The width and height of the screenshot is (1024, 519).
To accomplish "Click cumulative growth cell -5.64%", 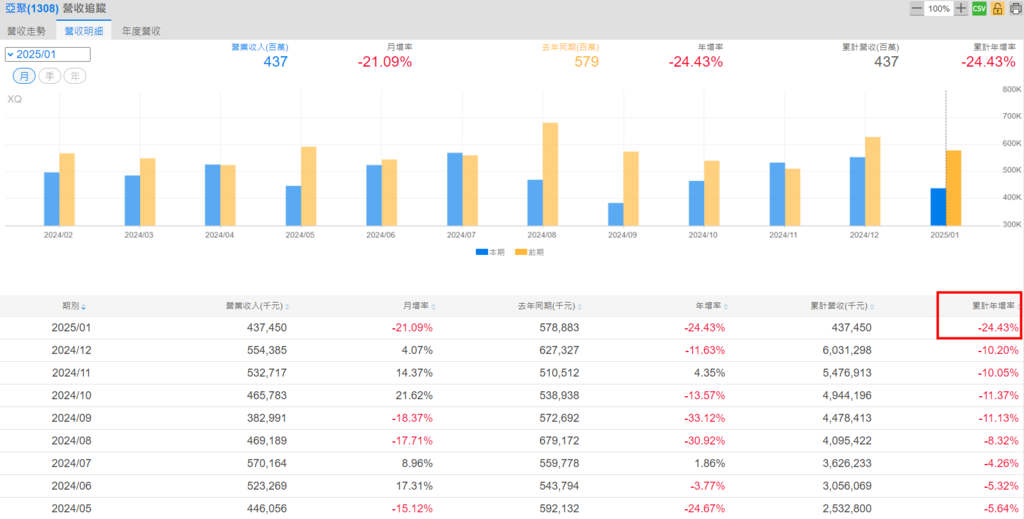I will click(1001, 509).
